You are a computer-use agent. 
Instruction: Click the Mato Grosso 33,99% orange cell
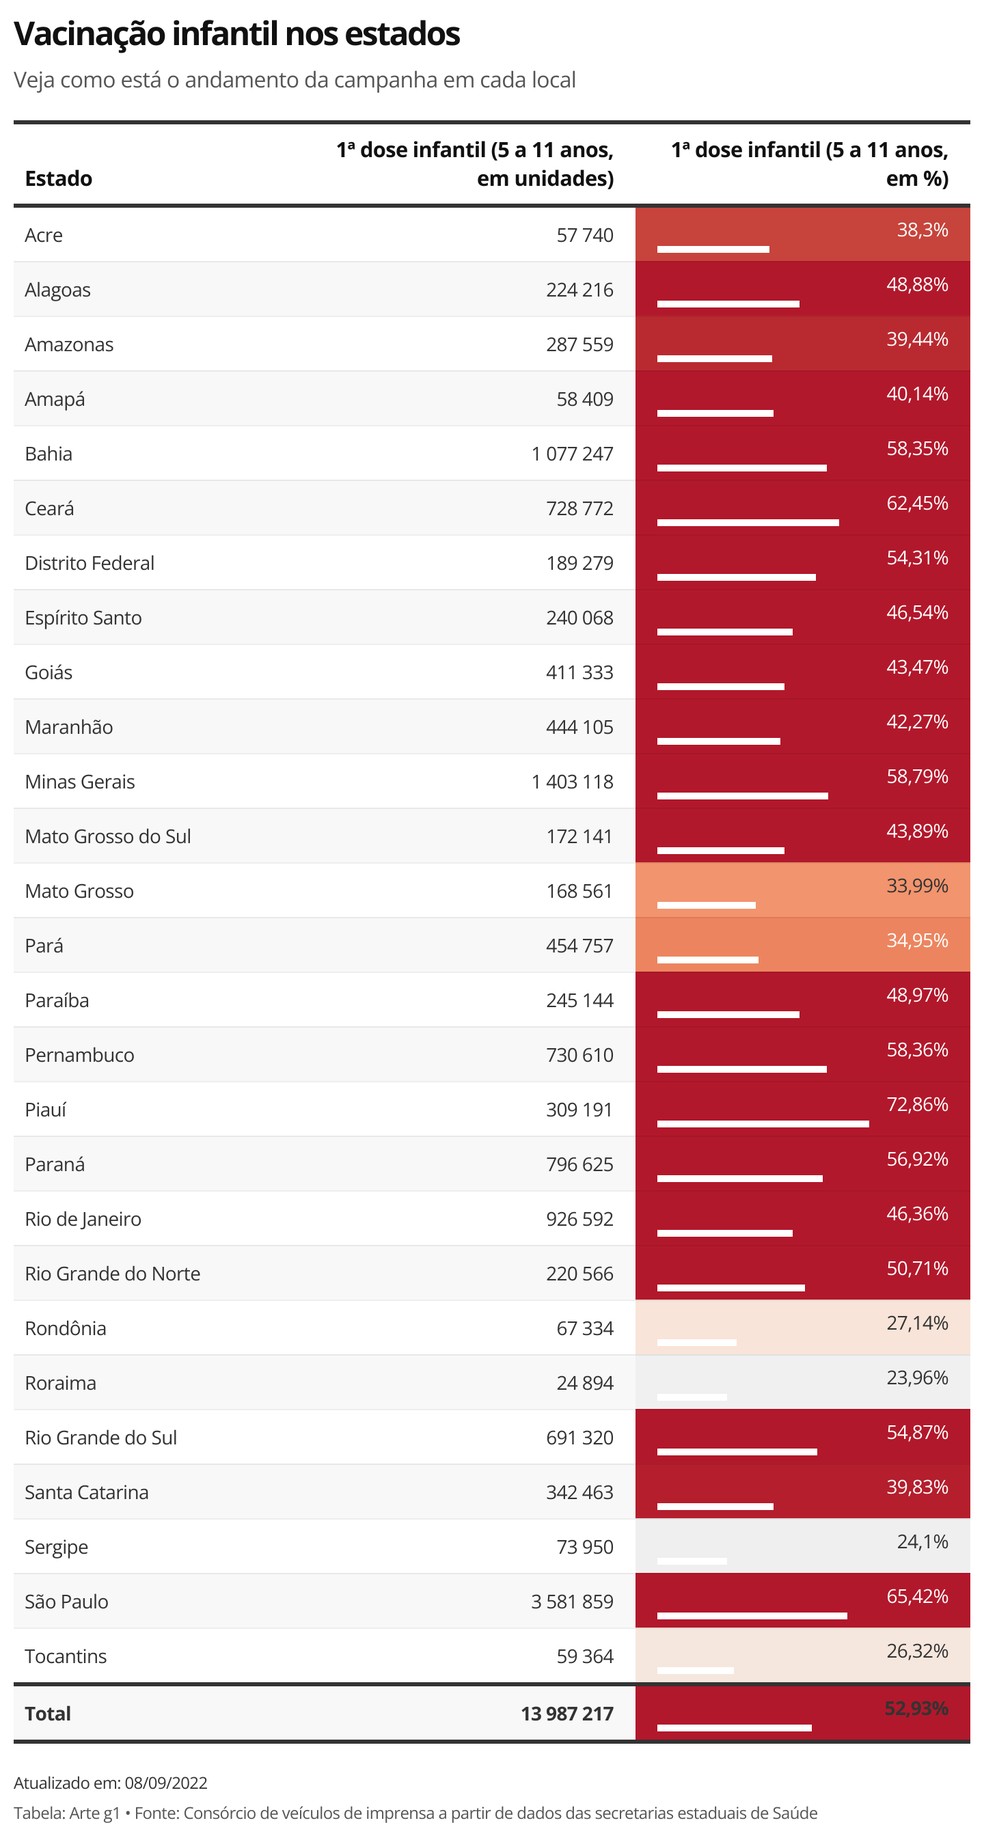coord(802,890)
